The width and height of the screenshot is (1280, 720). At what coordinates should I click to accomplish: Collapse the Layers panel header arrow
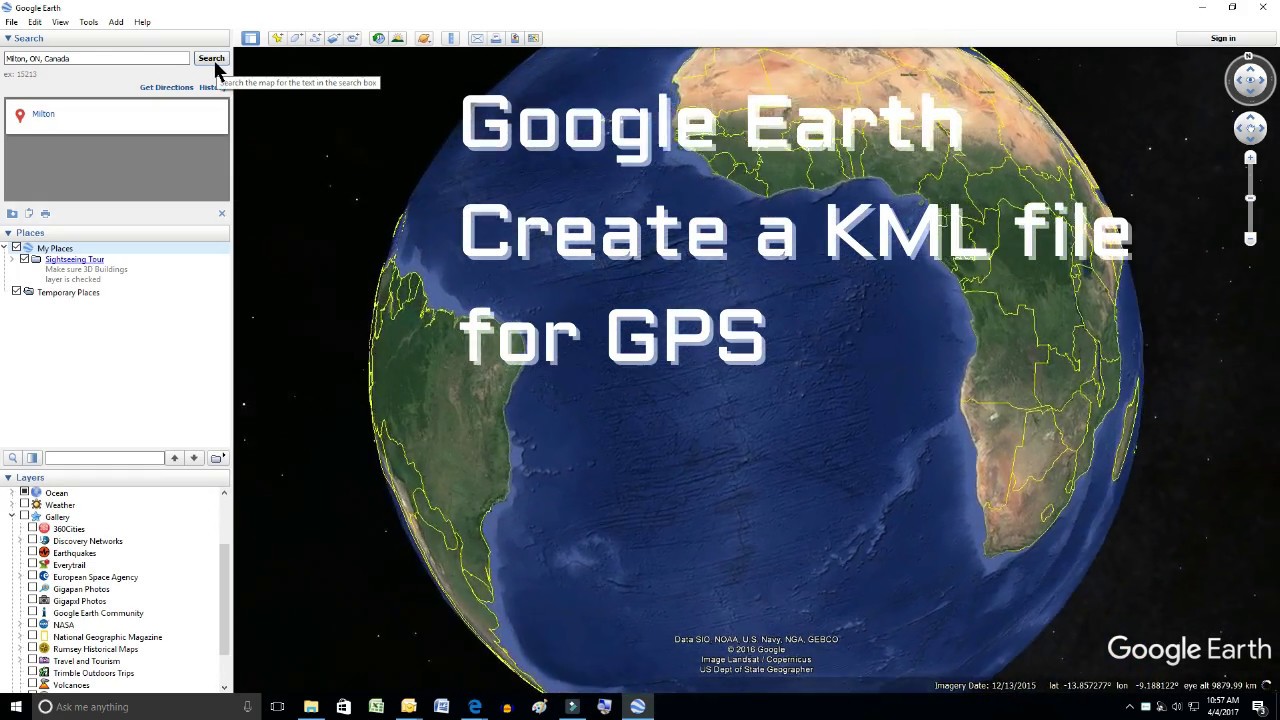pyautogui.click(x=7, y=477)
